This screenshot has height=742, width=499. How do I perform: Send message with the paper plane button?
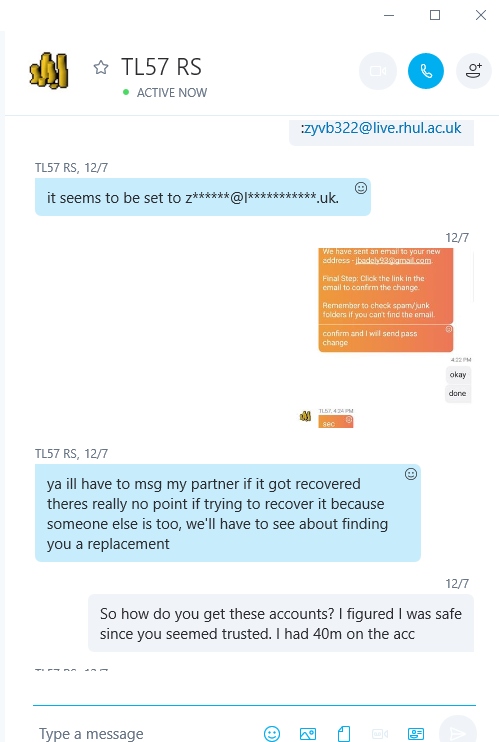pyautogui.click(x=457, y=733)
